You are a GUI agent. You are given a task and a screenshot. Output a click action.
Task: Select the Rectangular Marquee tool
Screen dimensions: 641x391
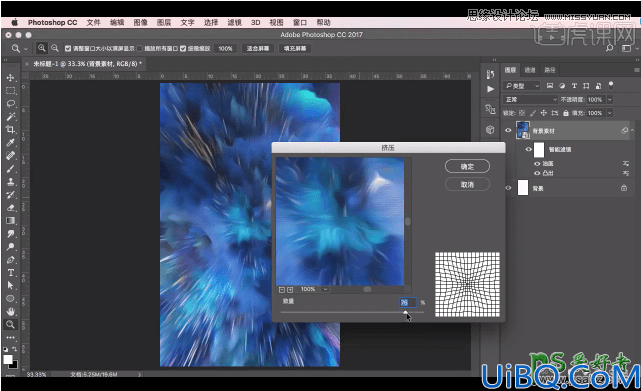[x=11, y=90]
